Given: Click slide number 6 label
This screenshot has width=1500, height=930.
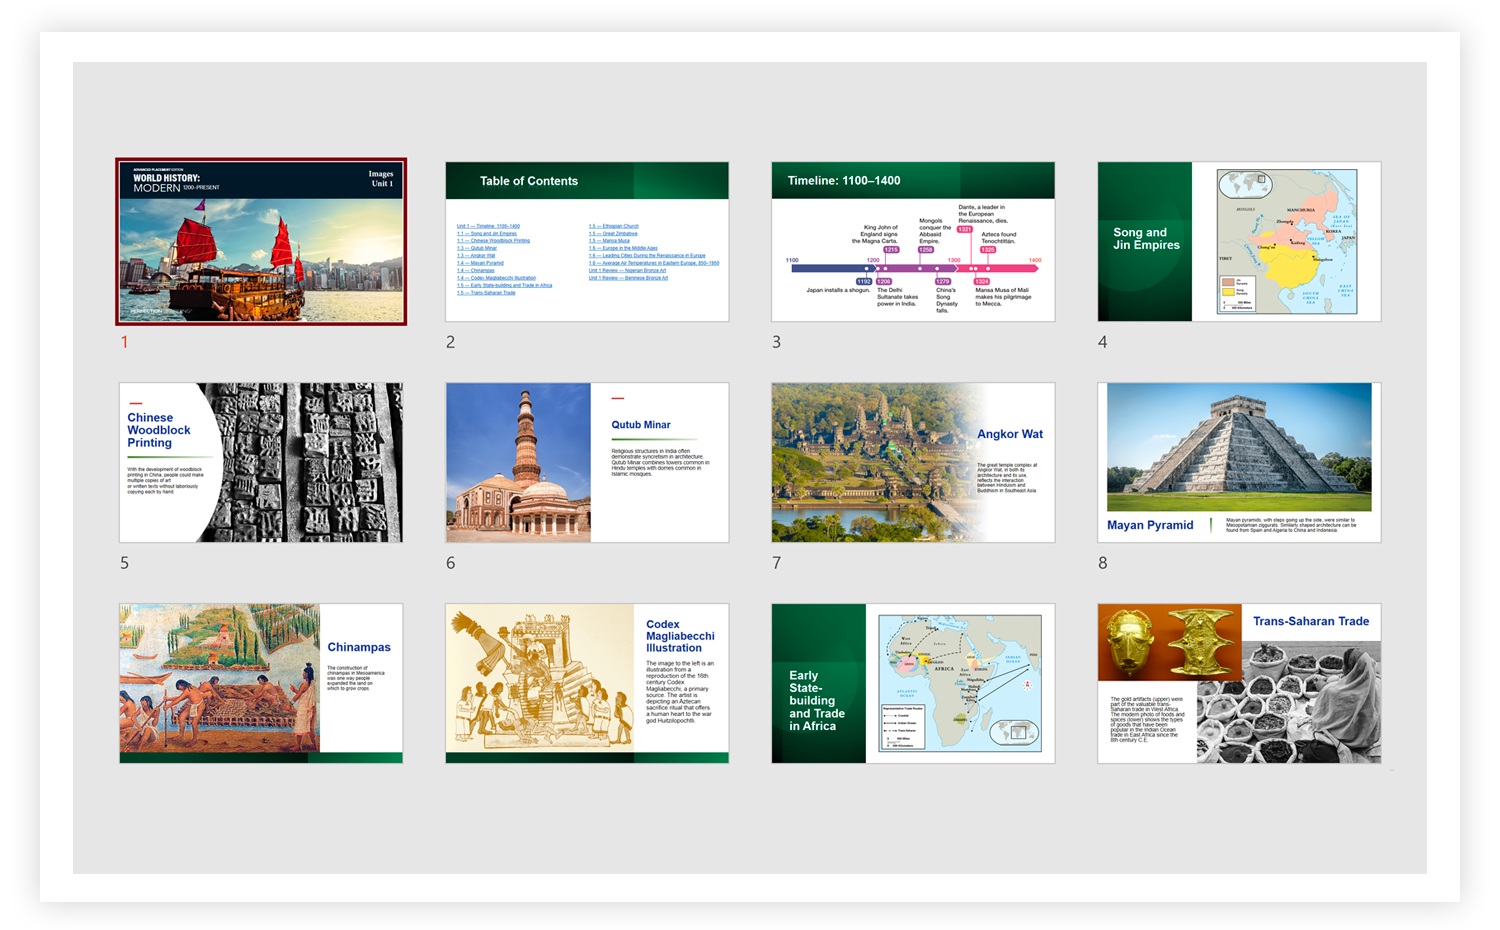Looking at the screenshot, I should 450,563.
